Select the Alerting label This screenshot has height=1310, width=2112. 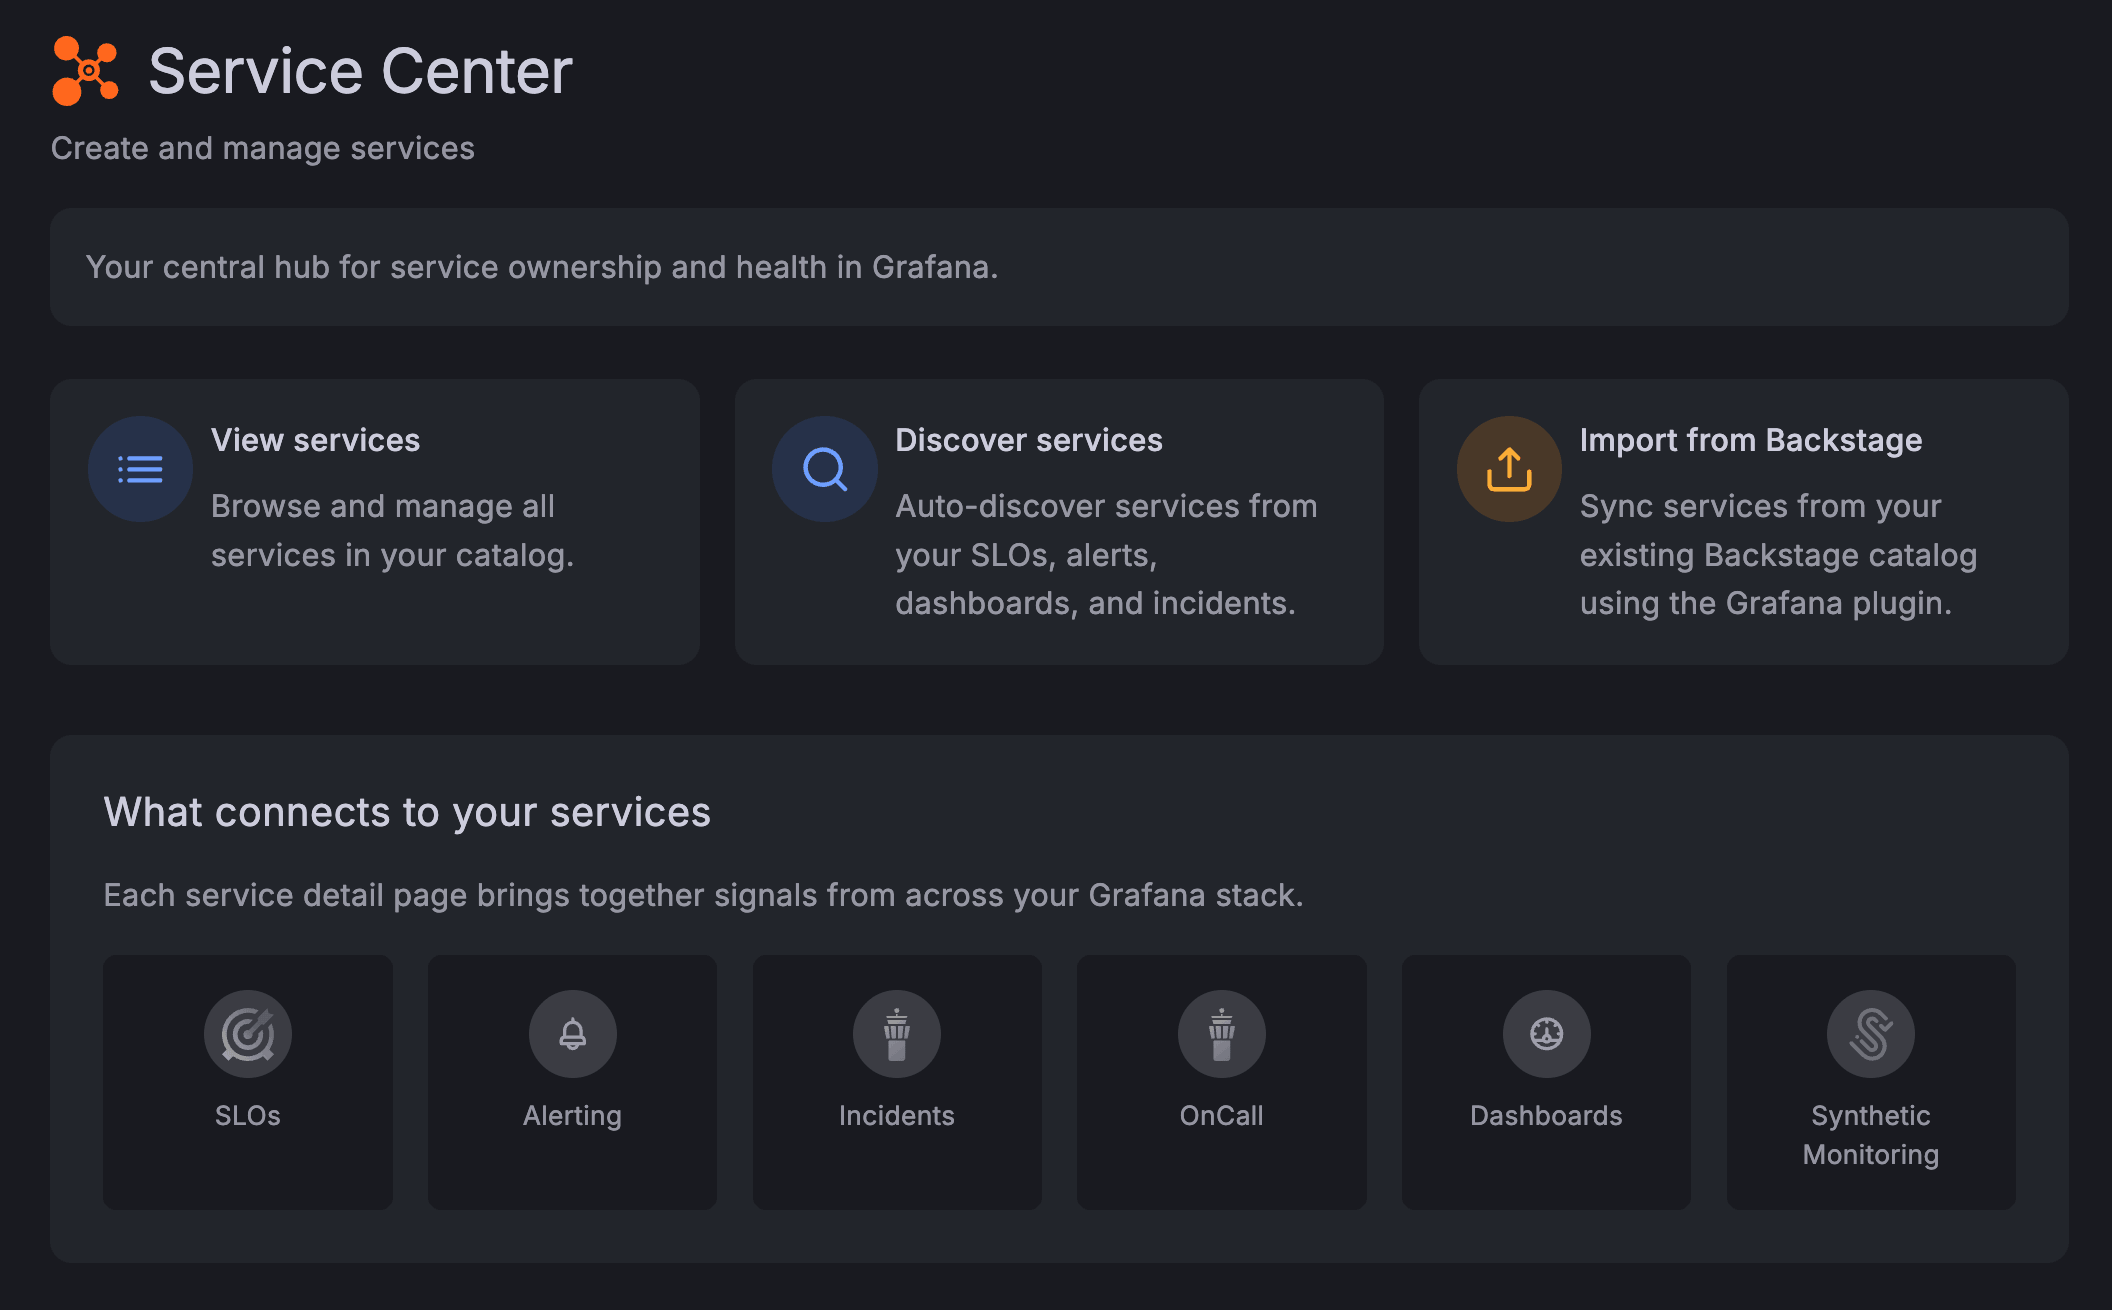tap(573, 1116)
